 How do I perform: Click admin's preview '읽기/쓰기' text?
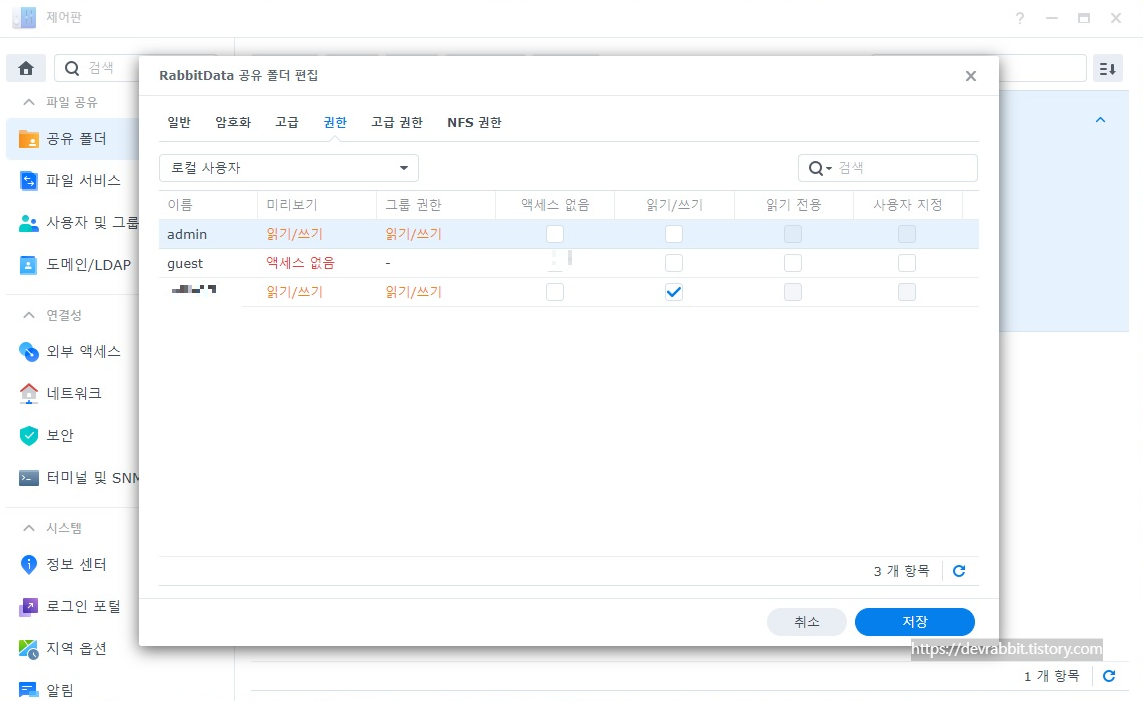click(294, 234)
